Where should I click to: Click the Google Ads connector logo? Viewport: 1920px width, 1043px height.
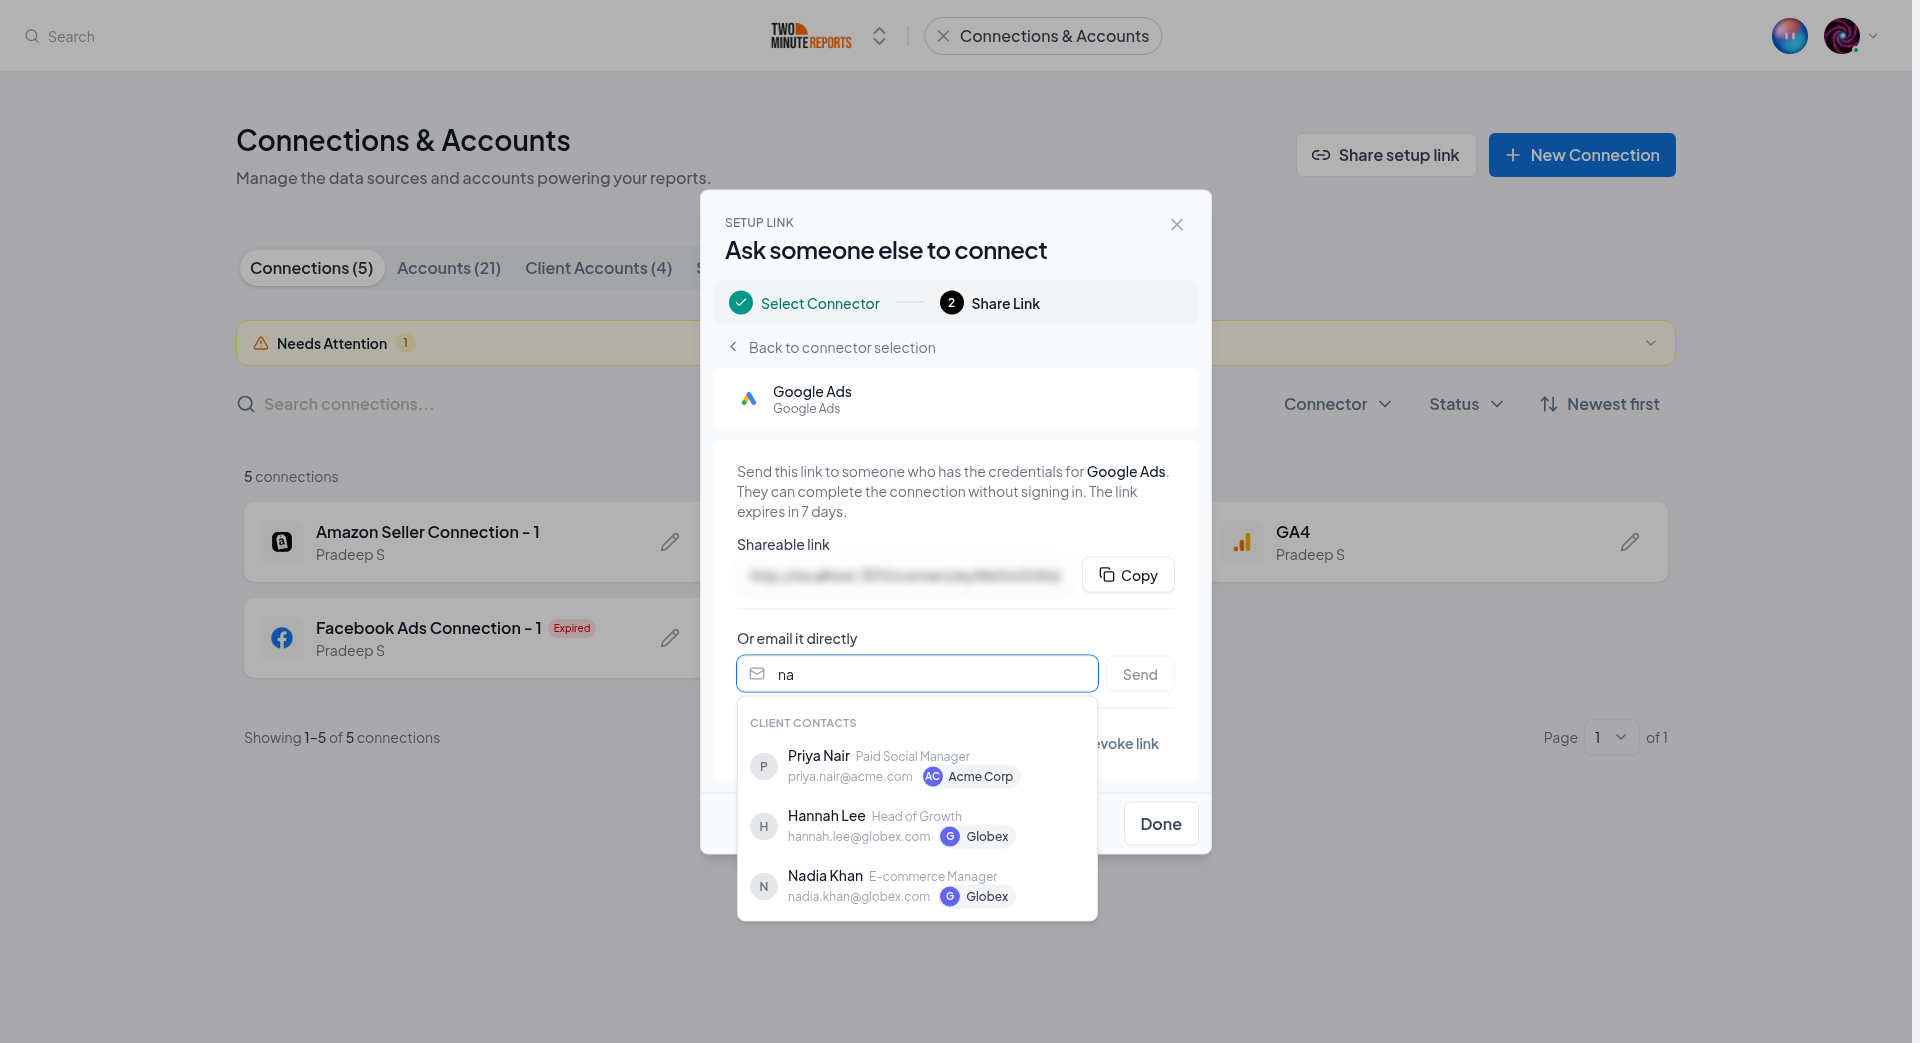coord(749,399)
